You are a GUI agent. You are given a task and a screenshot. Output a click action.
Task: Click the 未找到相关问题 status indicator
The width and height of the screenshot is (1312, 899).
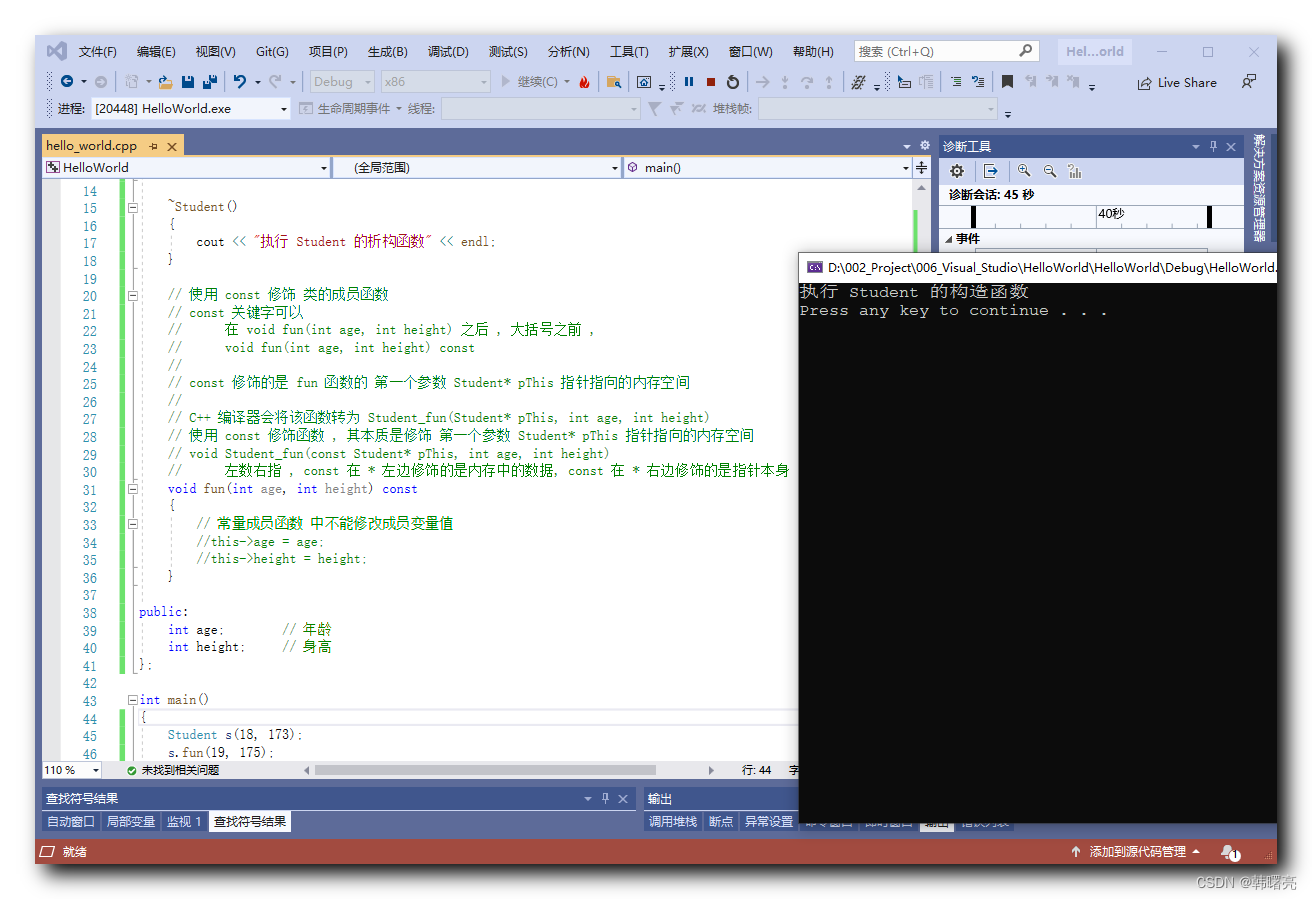pos(172,770)
